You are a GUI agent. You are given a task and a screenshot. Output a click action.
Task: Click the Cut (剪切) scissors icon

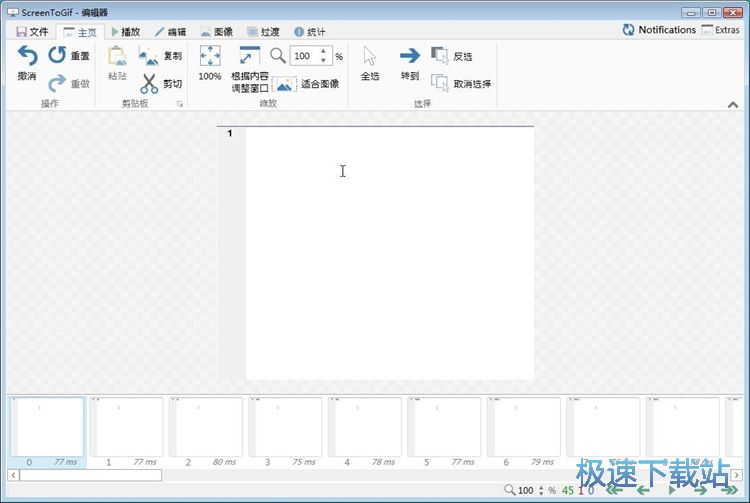pyautogui.click(x=149, y=84)
